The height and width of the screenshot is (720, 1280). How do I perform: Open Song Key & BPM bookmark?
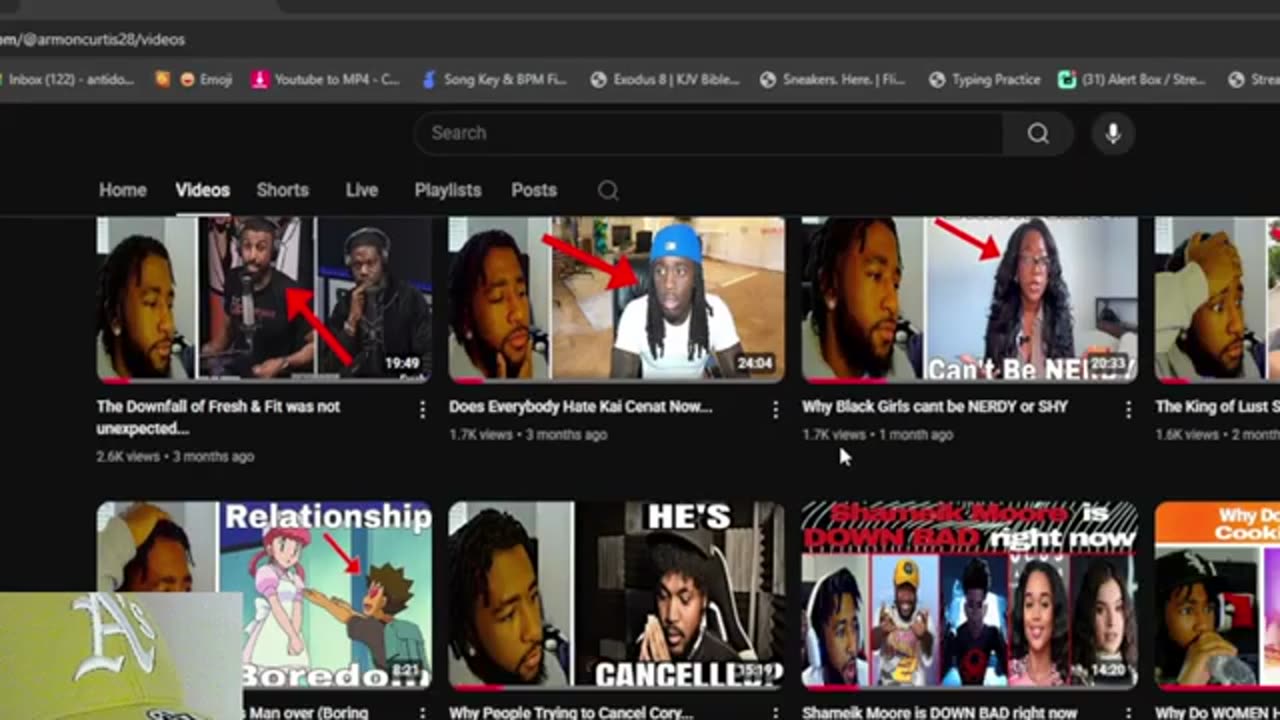pyautogui.click(x=494, y=79)
